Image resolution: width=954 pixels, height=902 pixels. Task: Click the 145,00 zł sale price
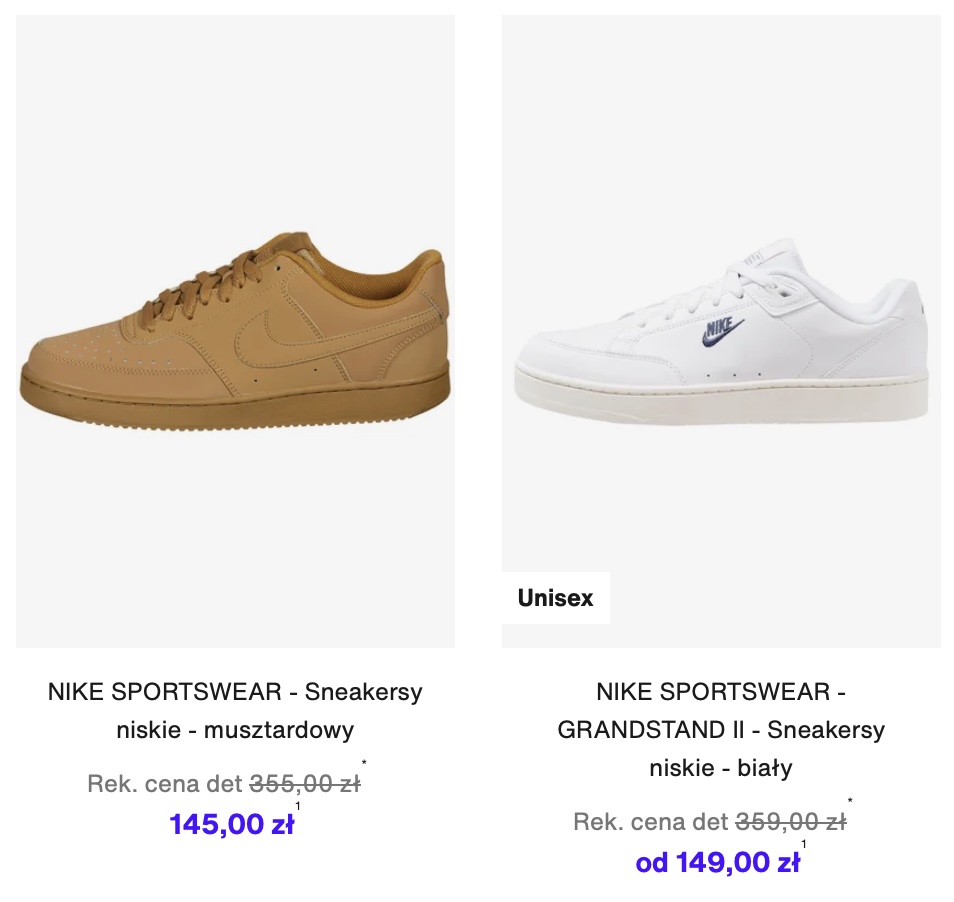click(232, 824)
